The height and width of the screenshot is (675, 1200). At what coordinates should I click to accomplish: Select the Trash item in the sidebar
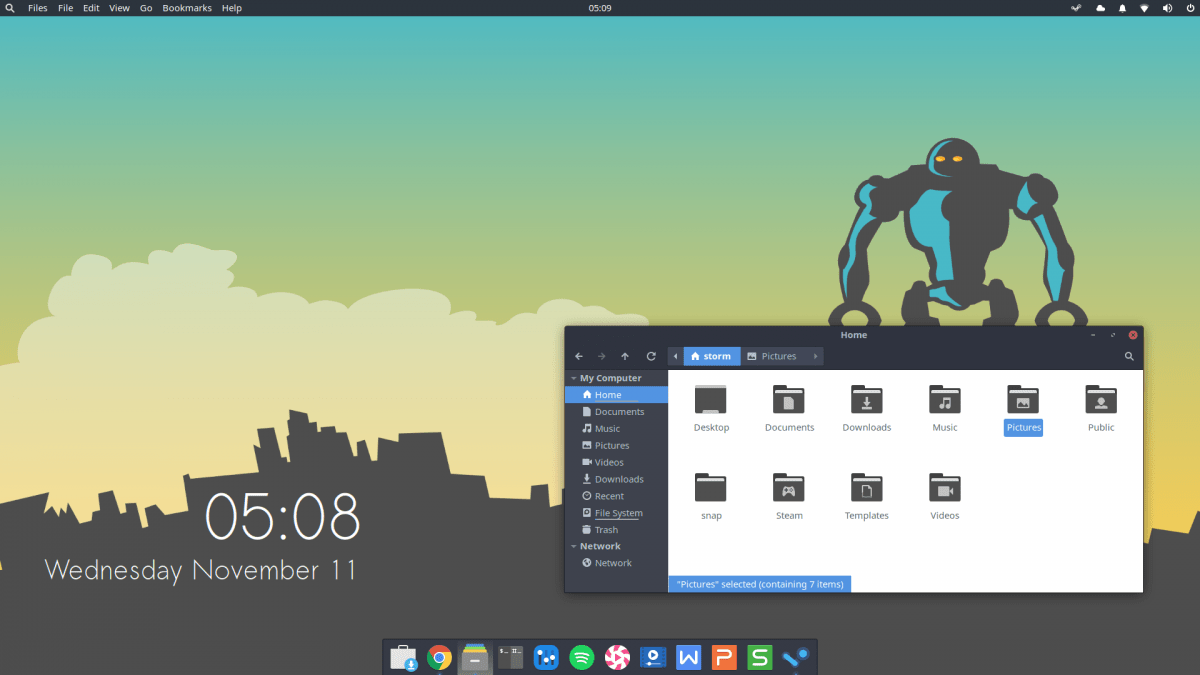click(x=603, y=529)
